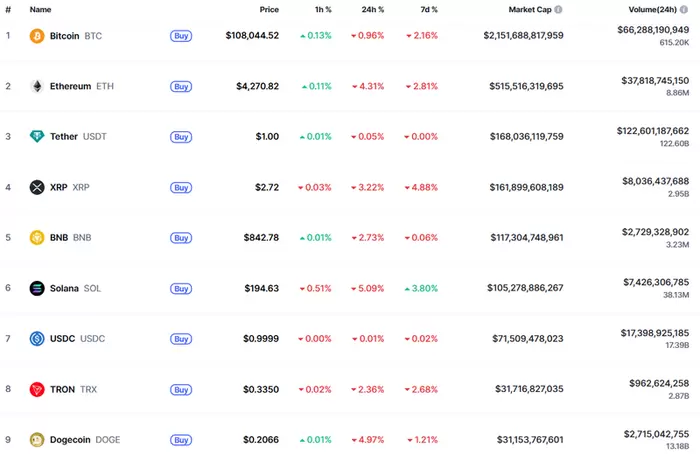Click the TRON logo icon
Viewport: 700px width, 454px height.
37,389
